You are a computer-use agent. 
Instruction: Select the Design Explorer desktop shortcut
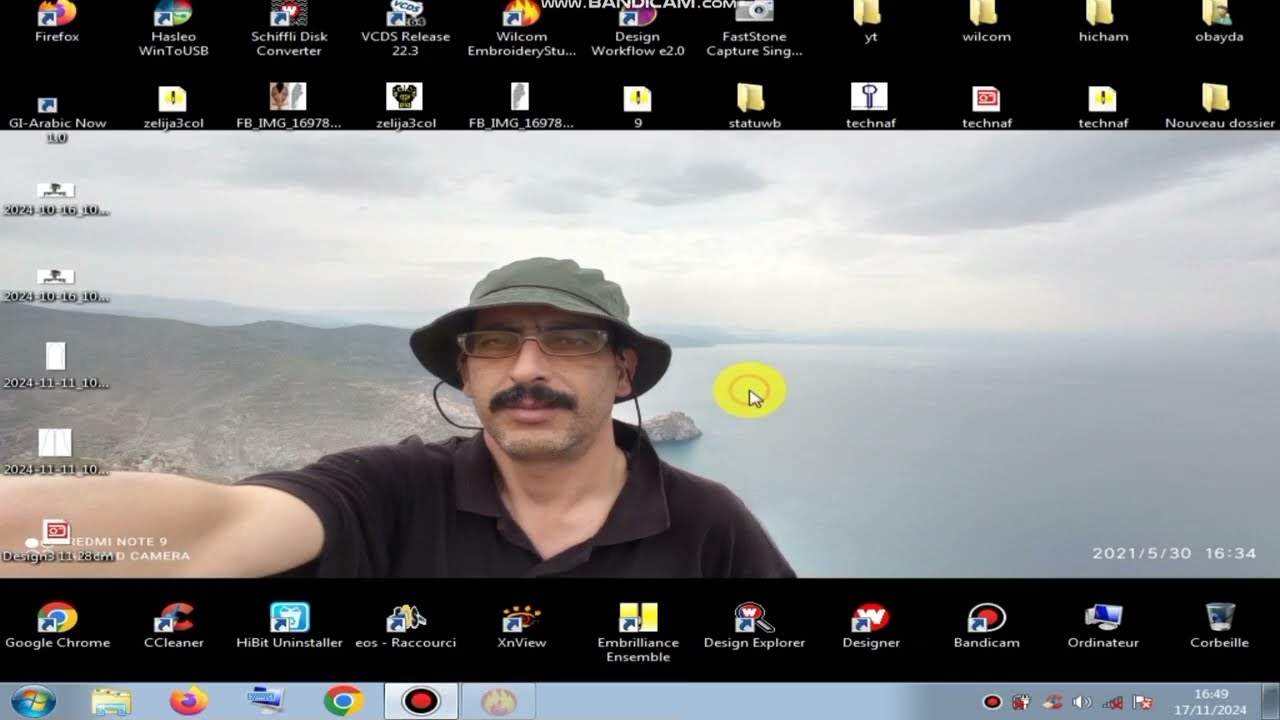click(754, 626)
